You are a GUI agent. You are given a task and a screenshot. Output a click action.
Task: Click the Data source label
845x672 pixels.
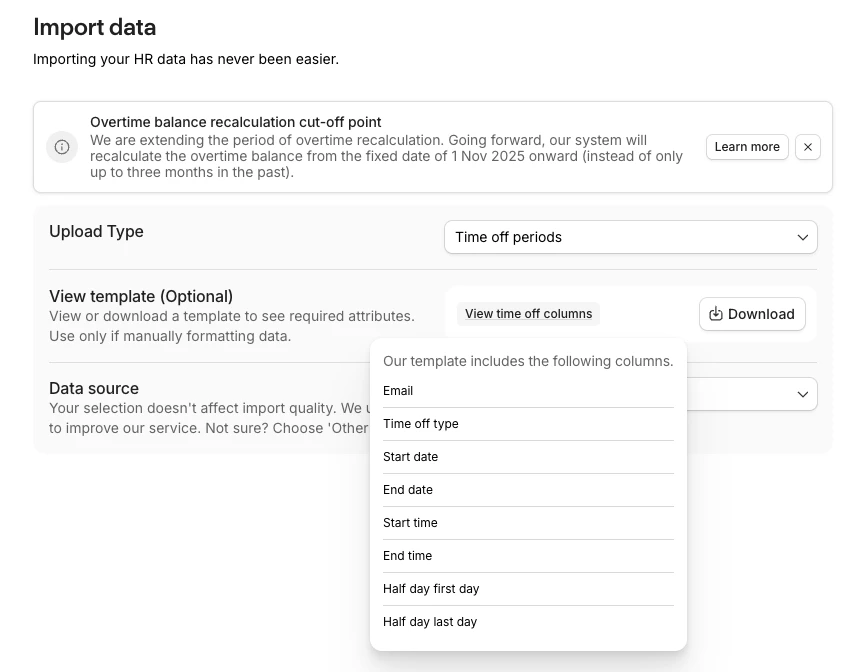point(94,388)
